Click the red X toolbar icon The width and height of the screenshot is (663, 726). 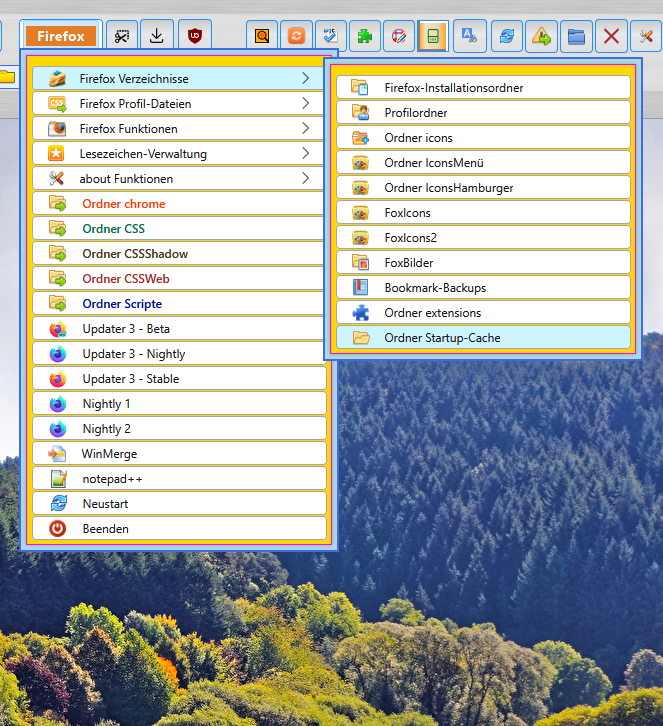(x=611, y=37)
